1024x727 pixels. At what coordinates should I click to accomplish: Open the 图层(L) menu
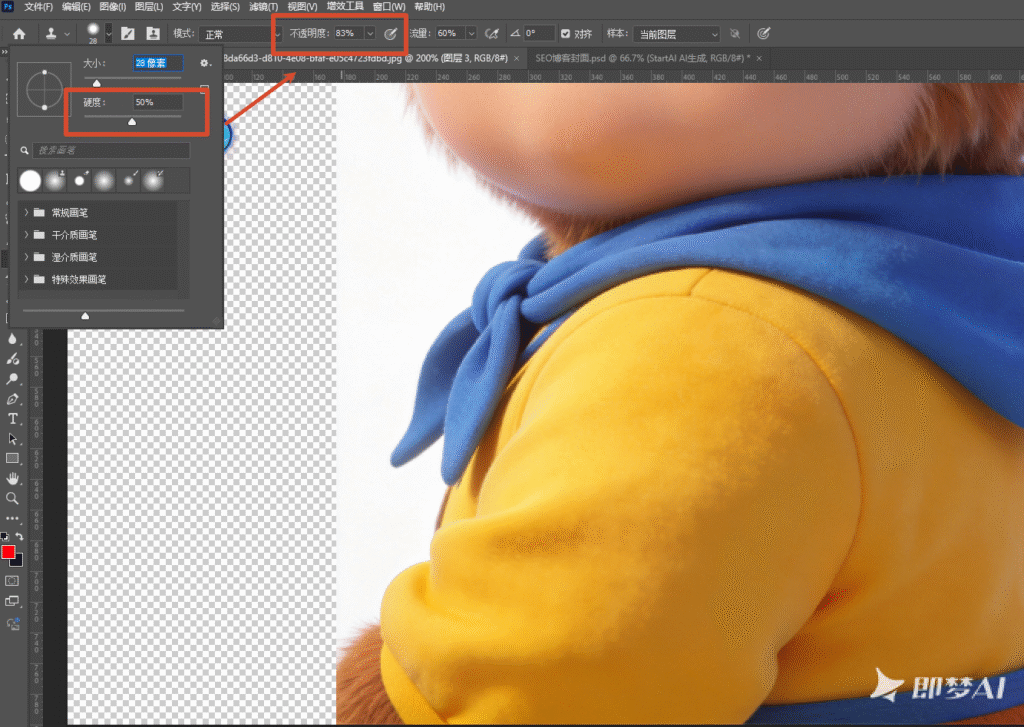click(x=149, y=7)
